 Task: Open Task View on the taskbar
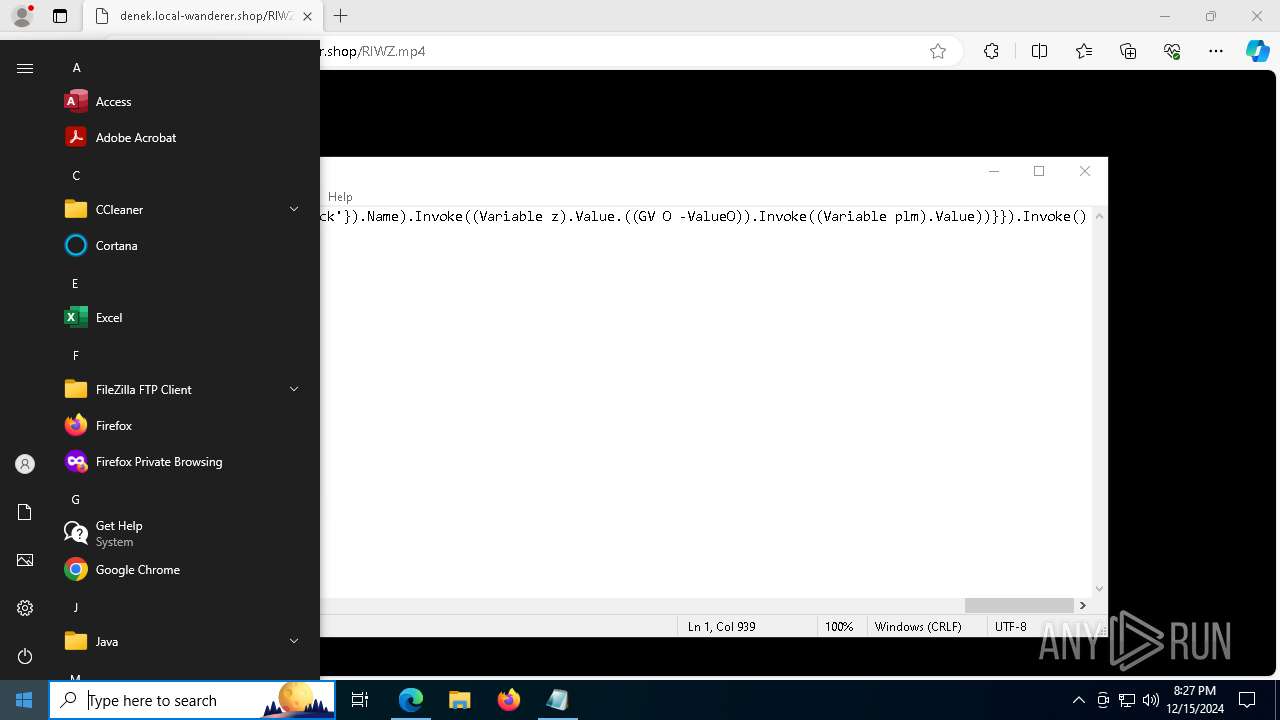click(360, 700)
